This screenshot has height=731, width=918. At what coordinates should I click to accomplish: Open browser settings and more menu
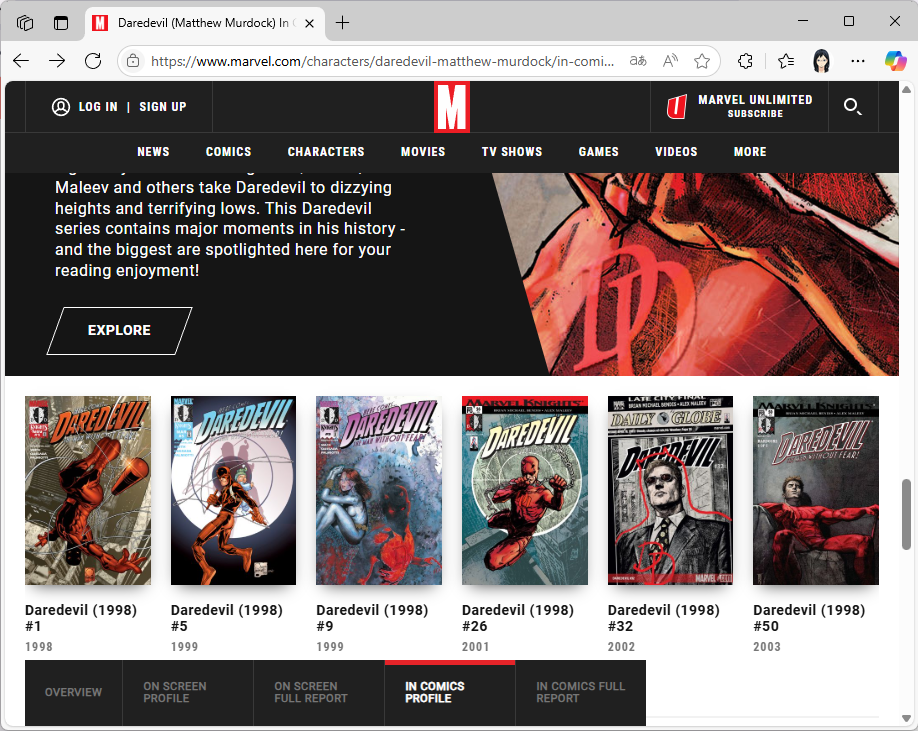858,61
